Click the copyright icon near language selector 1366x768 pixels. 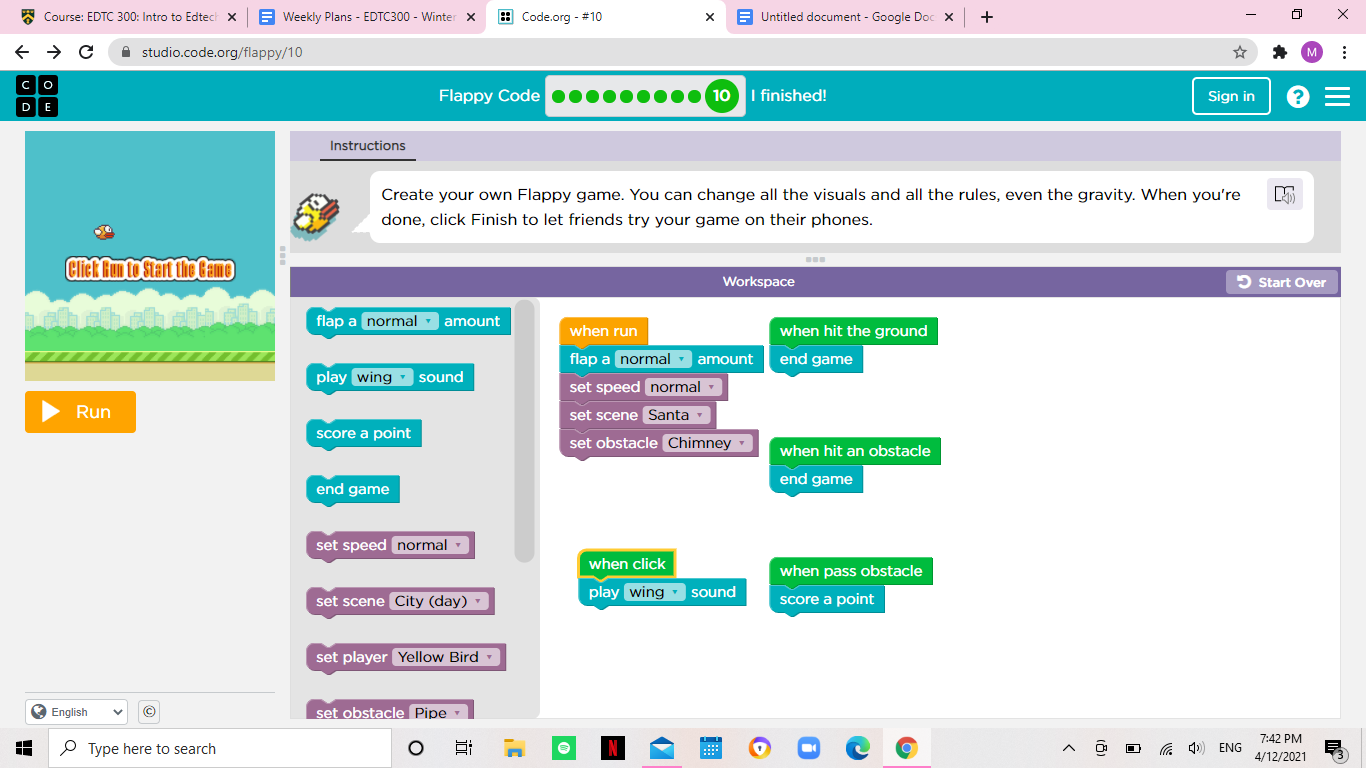pos(149,712)
